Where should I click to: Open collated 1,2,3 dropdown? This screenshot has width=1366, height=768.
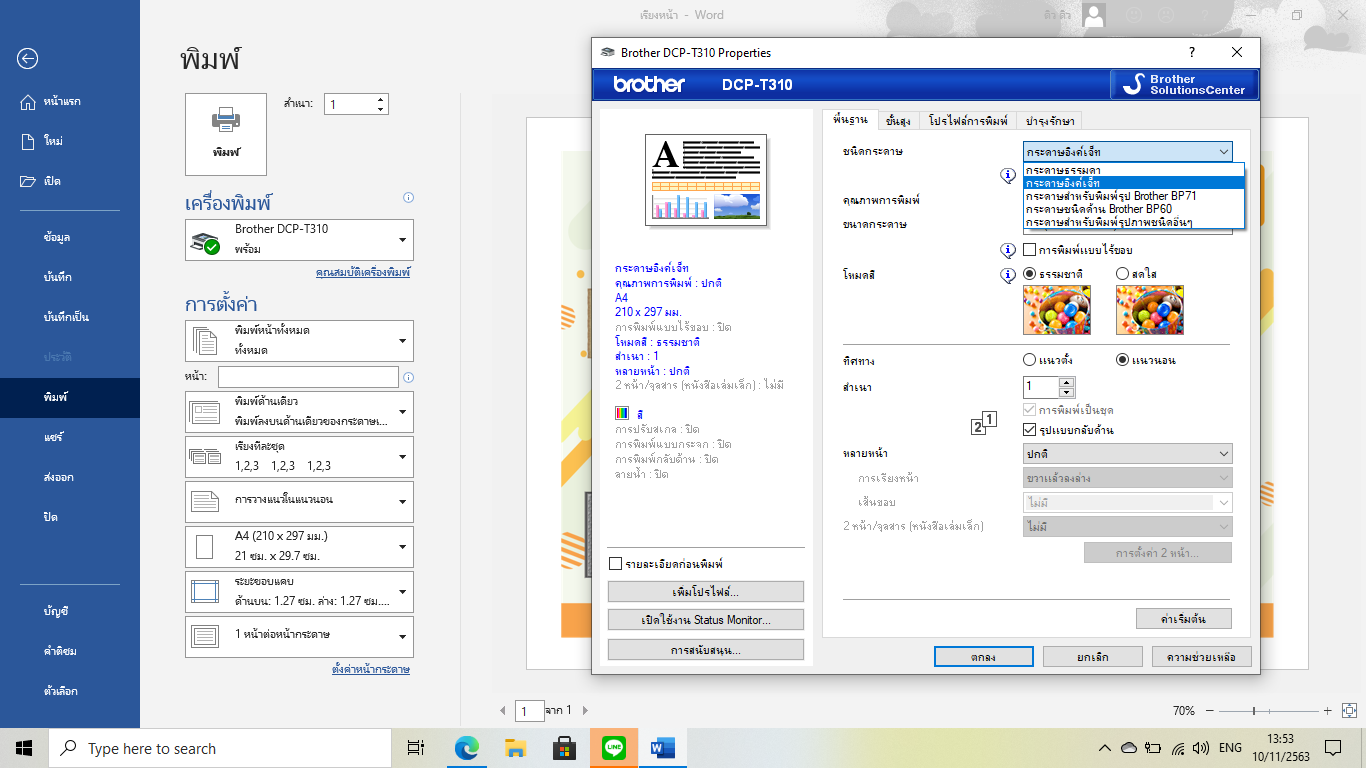pyautogui.click(x=299, y=457)
